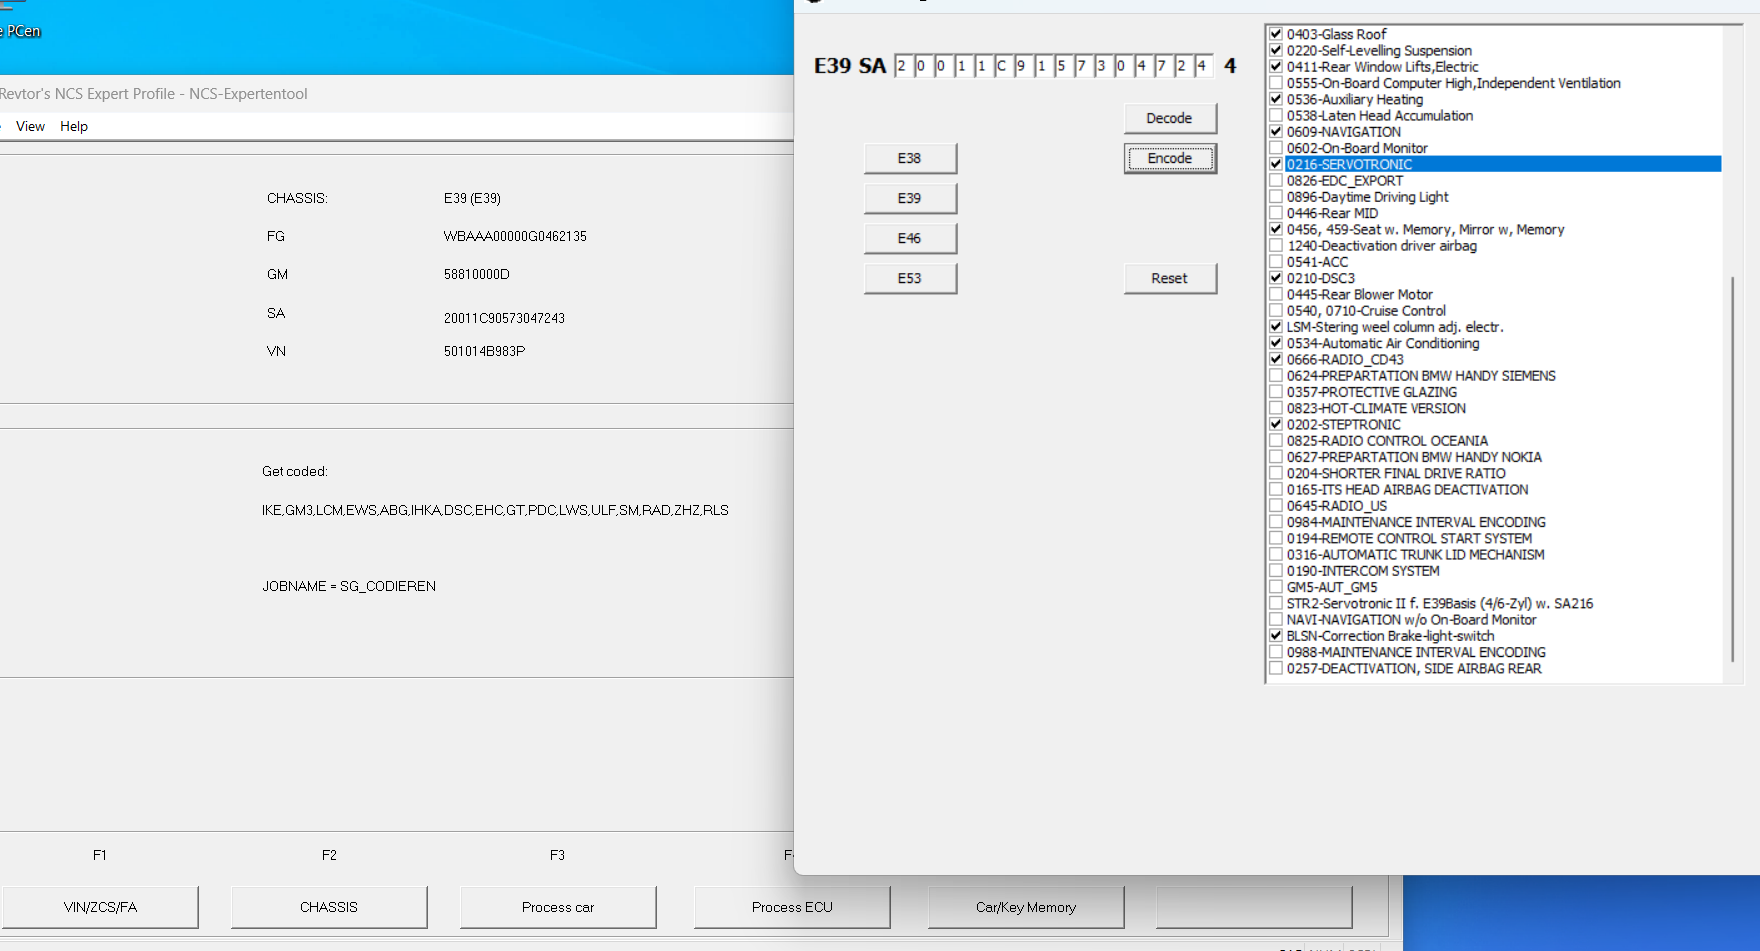Screen dimensions: 1760x951
Task: Check NAVI-NAVIGATION w/o On-Board Monitor
Action: point(1276,619)
